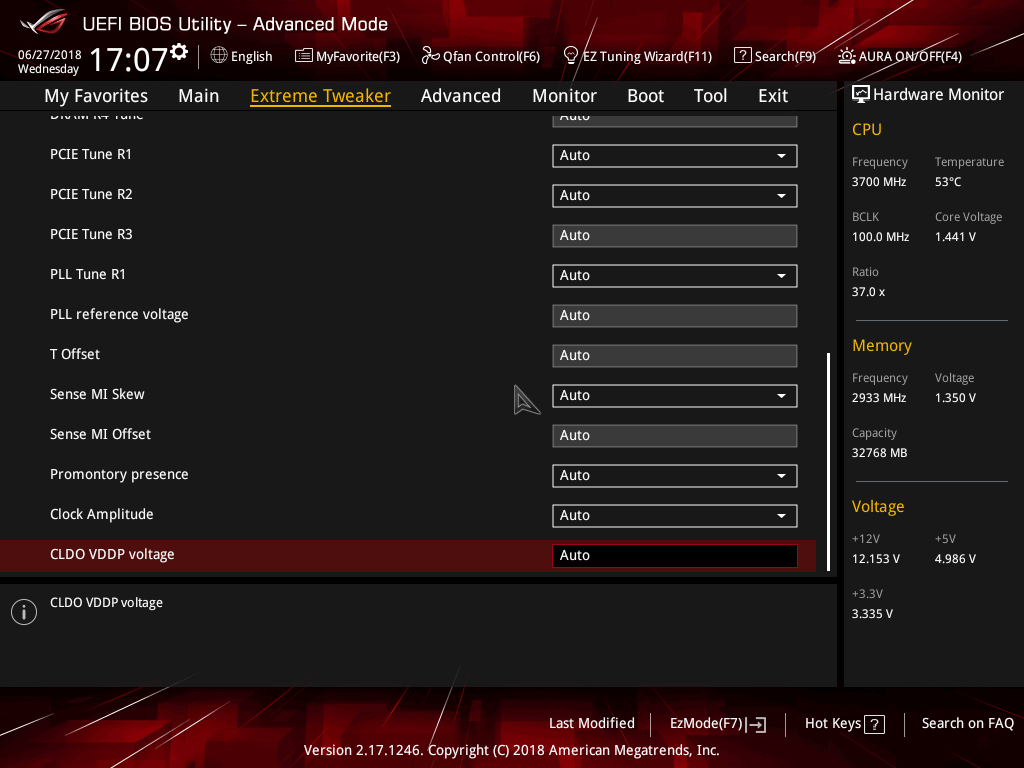The image size is (1024, 768).
Task: Select the T Offset row label
Action: [x=74, y=354]
